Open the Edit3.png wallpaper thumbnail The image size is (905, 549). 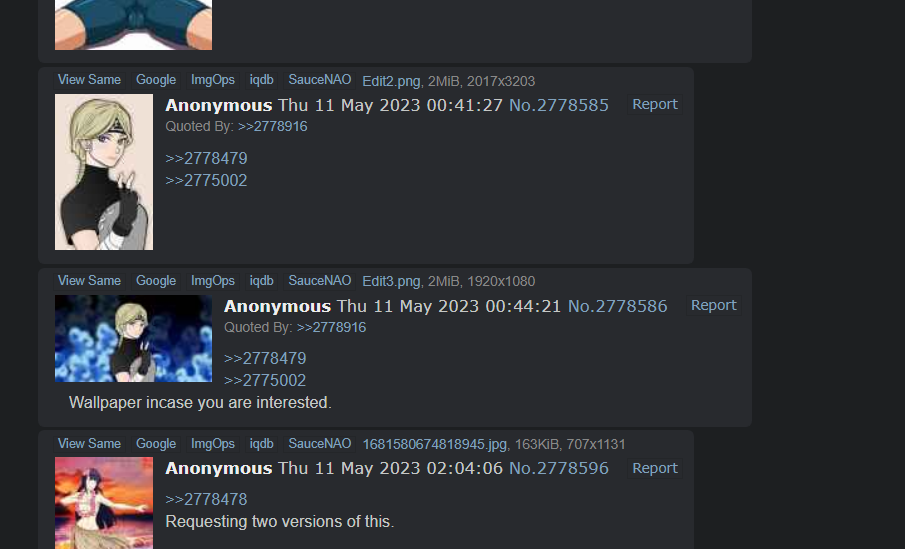coord(133,338)
